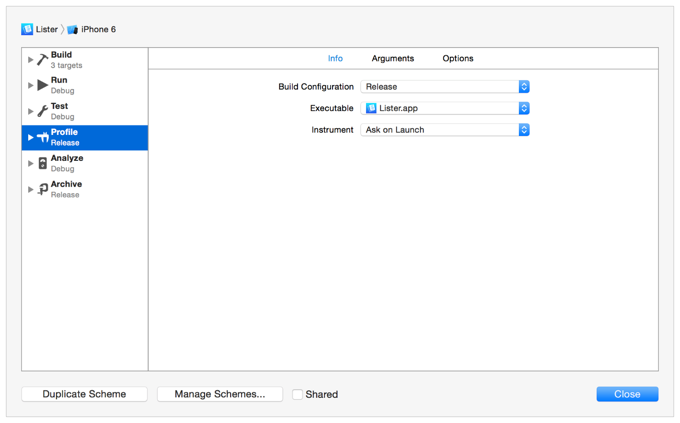Viewport: 680px width, 423px height.
Task: Click the iPhone 6 device icon
Action: pos(72,30)
